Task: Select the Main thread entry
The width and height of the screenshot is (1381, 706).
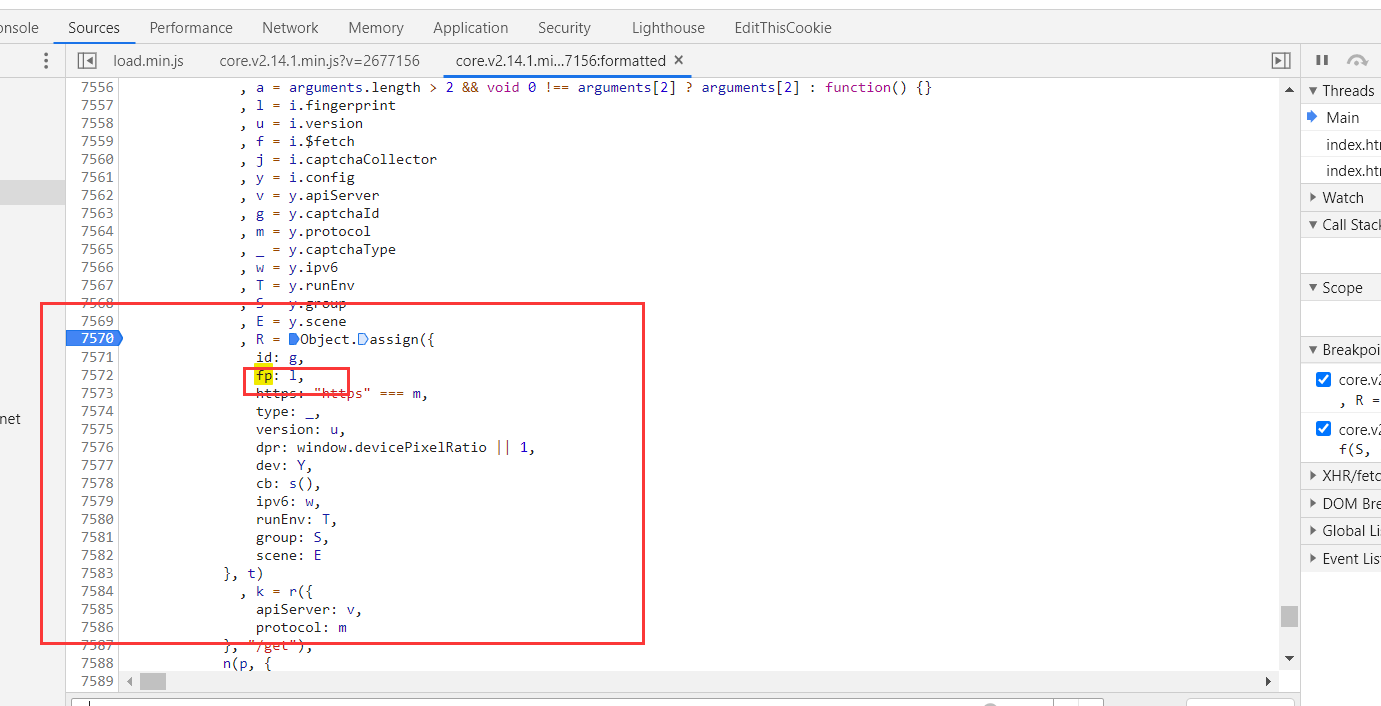Action: click(x=1342, y=118)
